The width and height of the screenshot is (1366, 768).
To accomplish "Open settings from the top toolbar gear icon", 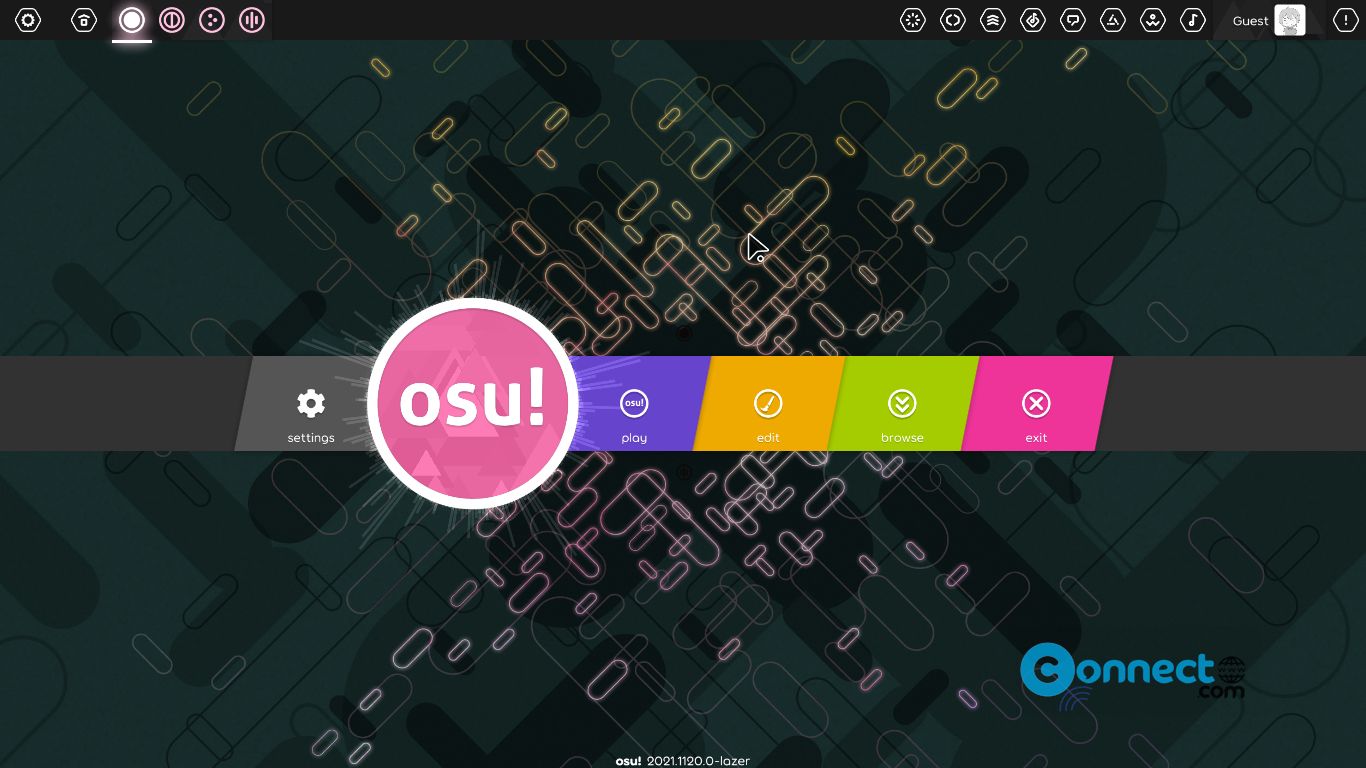I will point(28,20).
